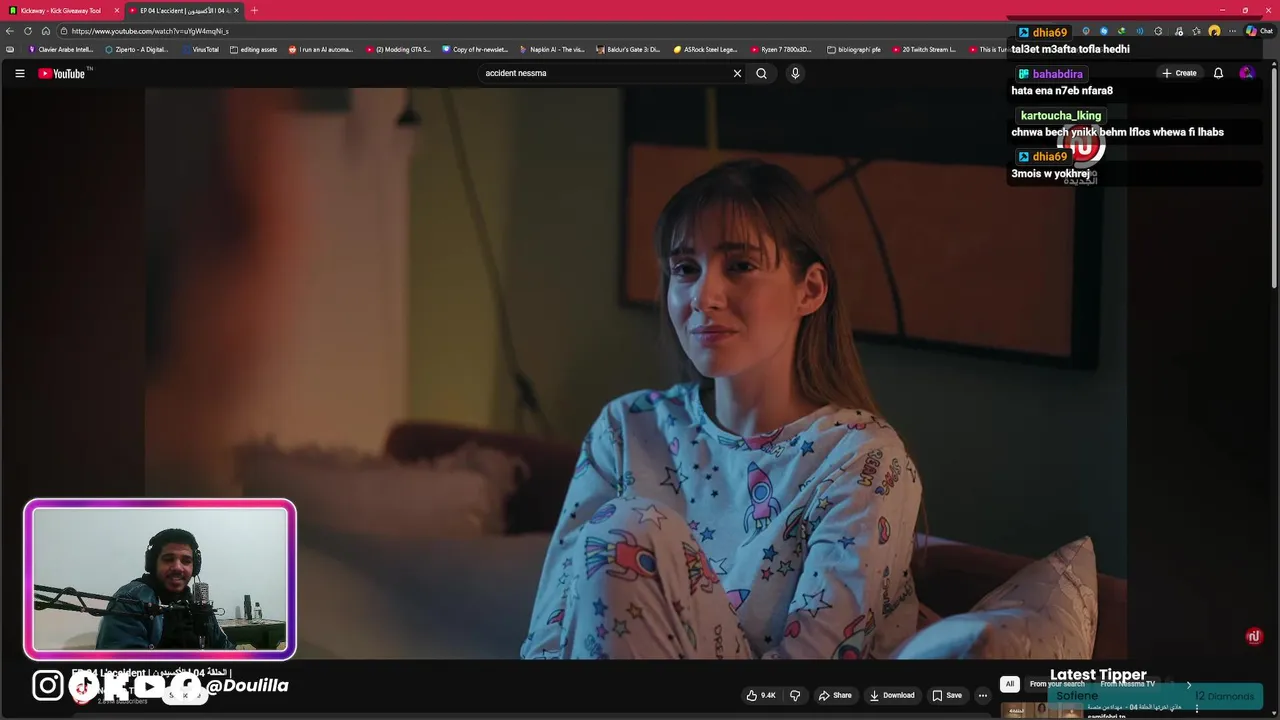Open more actions three-dot menu

(x=983, y=695)
